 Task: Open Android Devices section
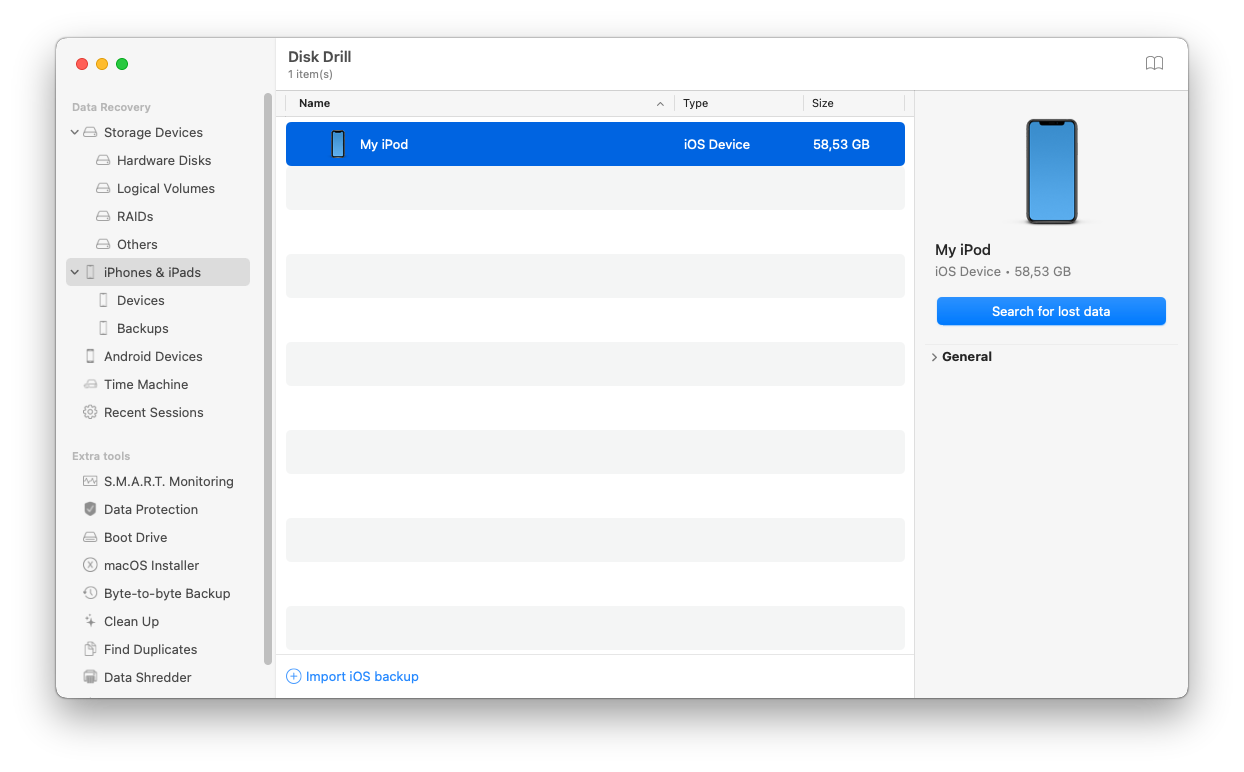coord(153,356)
